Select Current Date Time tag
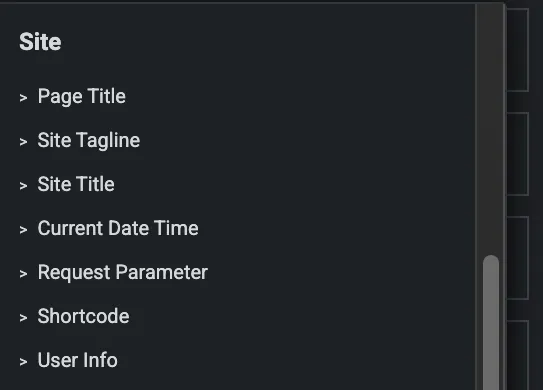Image resolution: width=543 pixels, height=390 pixels. 118,228
